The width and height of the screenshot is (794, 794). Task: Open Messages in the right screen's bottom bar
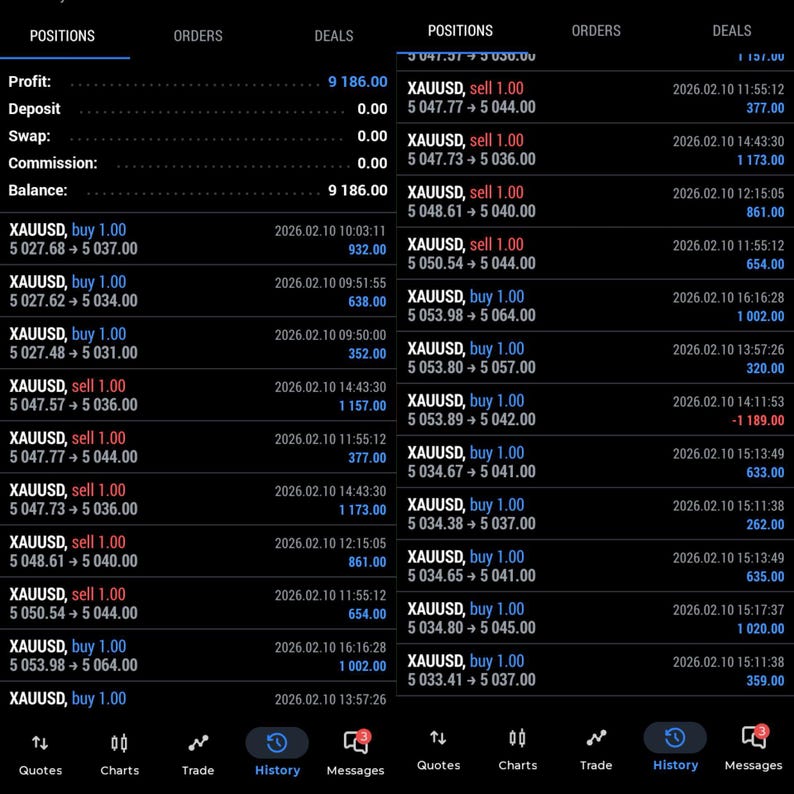point(753,750)
